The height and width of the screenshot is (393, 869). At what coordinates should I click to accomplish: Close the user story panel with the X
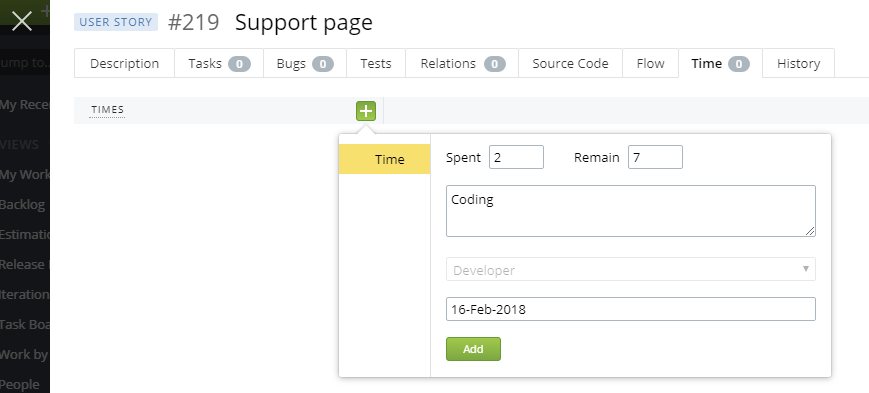coord(22,21)
